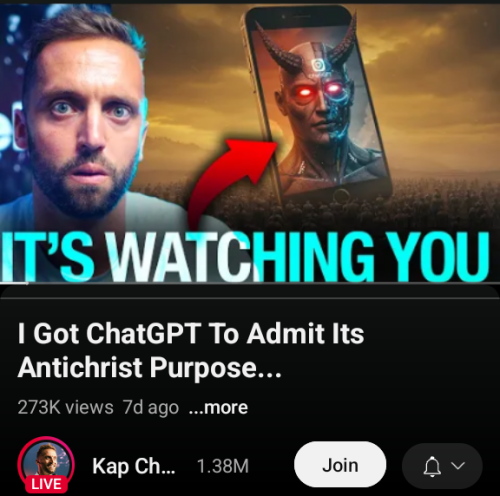Click the IT'S WATCHING YOU caption
This screenshot has height=496, width=500.
245,257
